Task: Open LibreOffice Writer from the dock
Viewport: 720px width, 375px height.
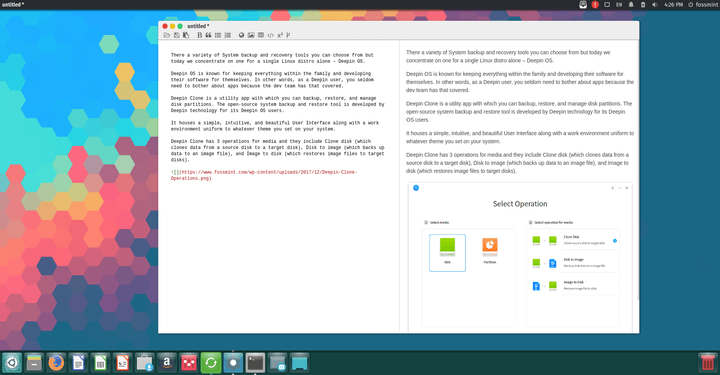Action: pos(79,363)
